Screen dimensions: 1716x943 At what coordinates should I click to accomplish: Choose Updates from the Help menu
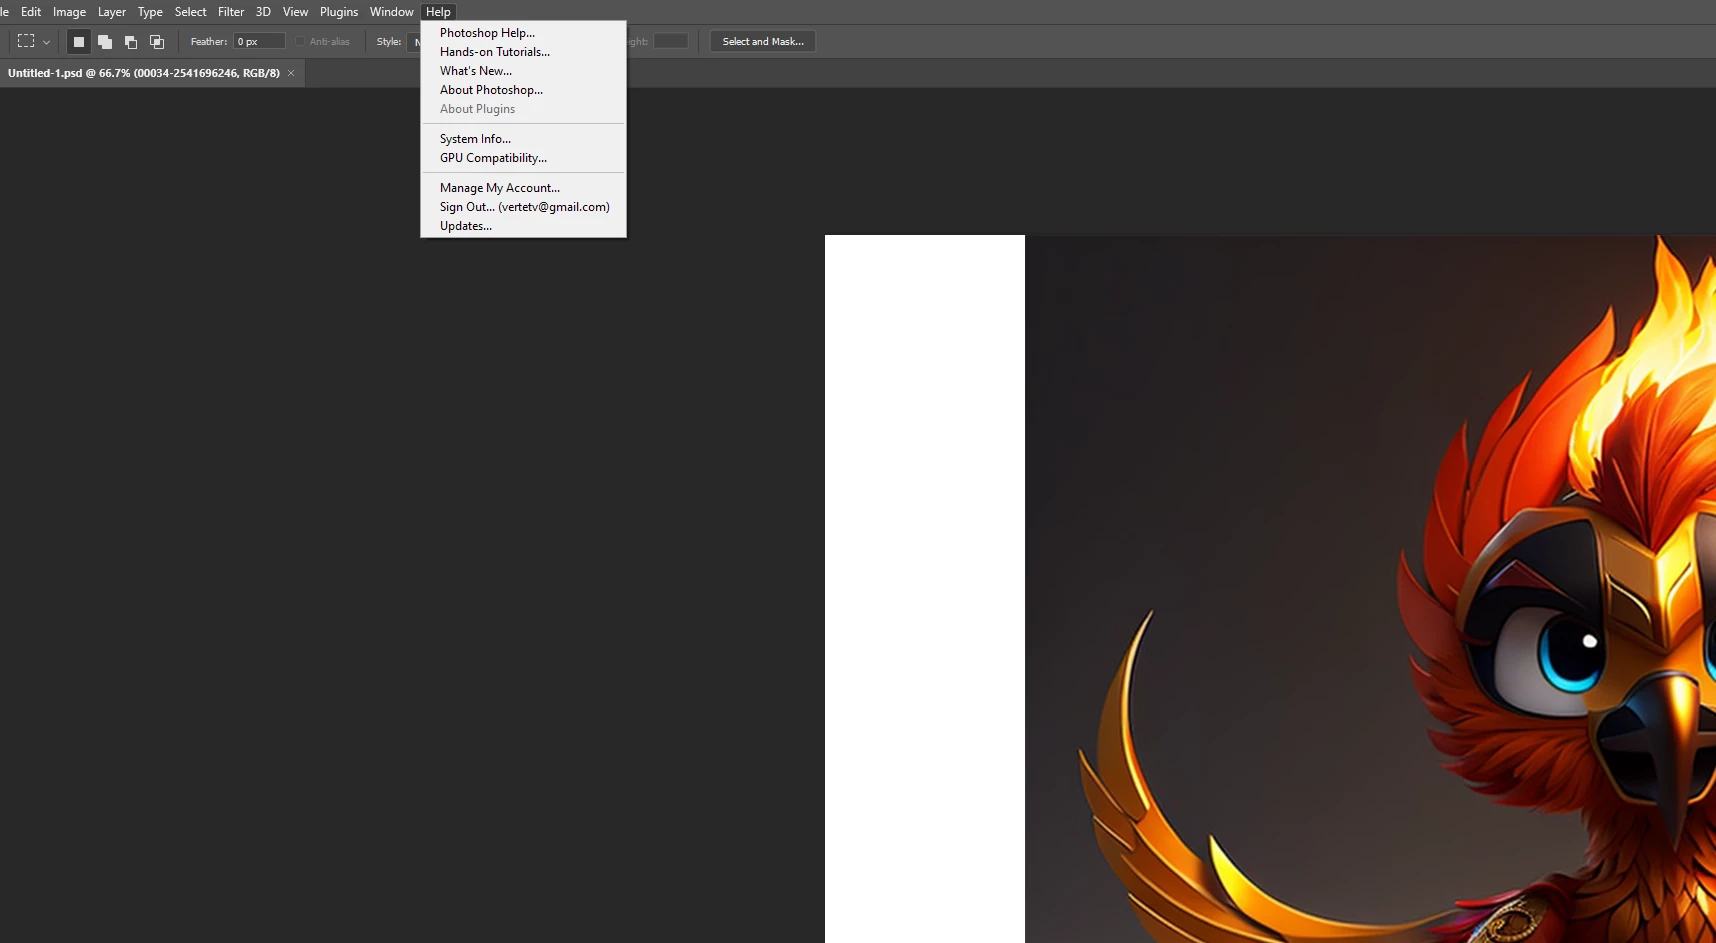[524, 226]
